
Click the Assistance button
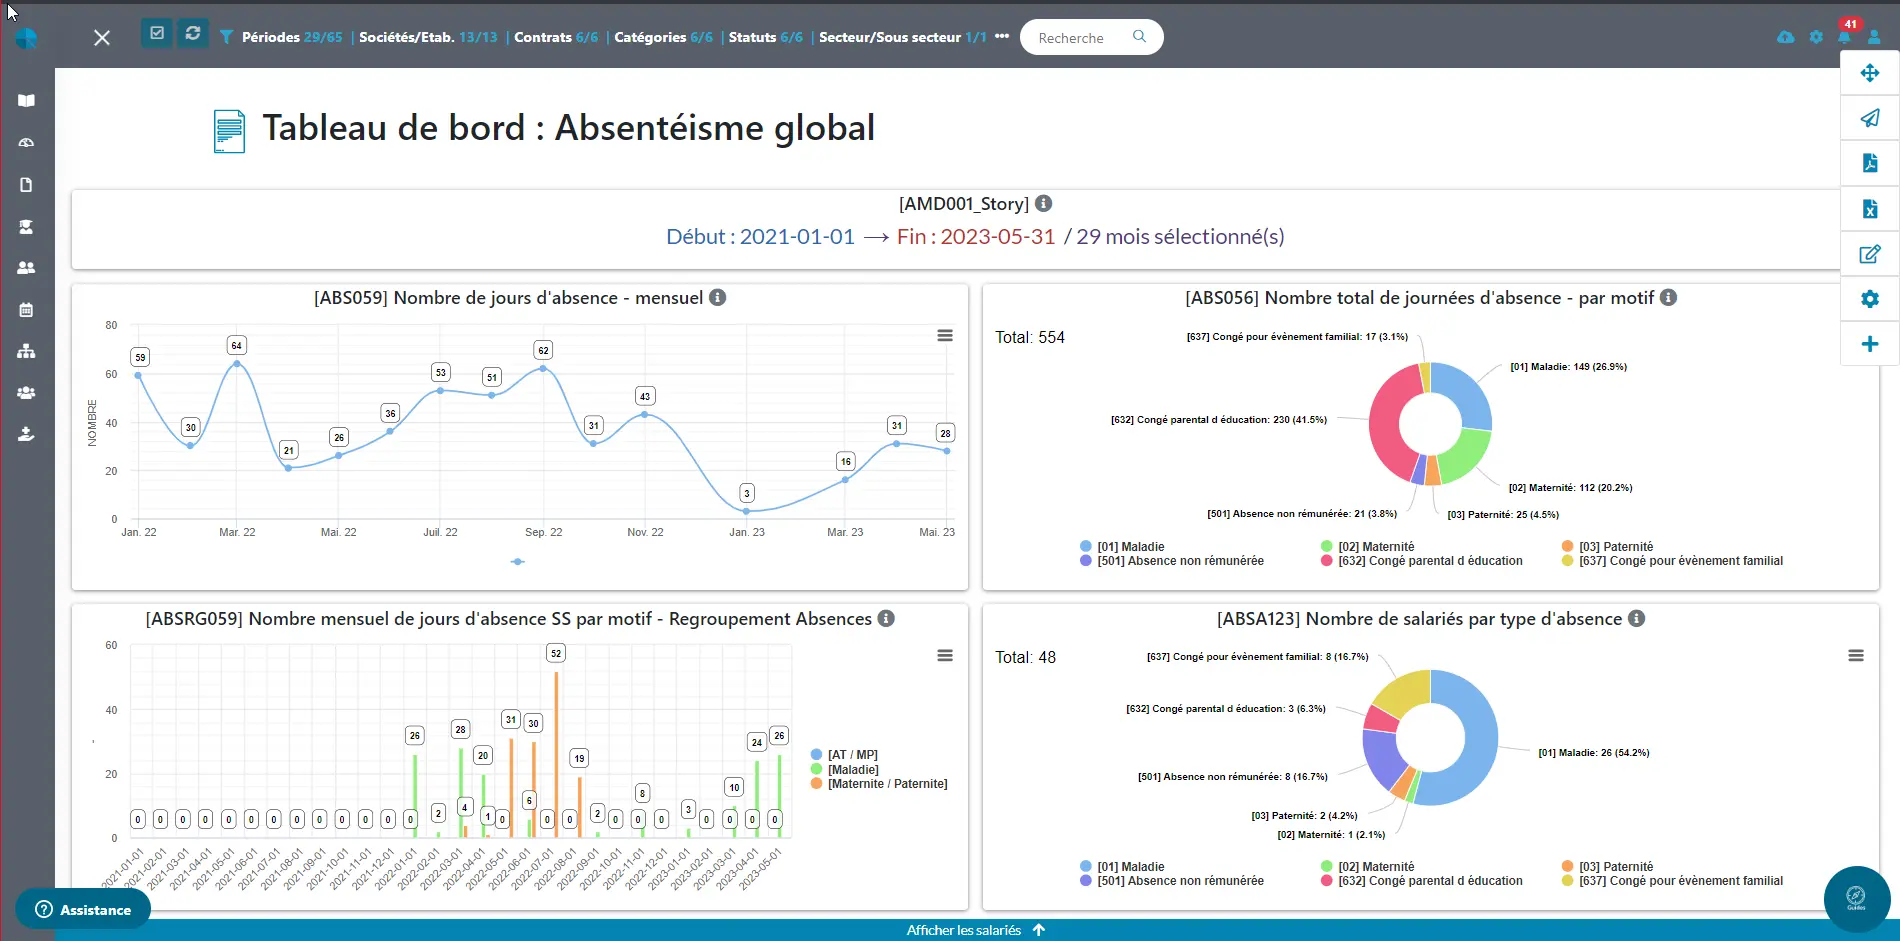click(x=83, y=909)
